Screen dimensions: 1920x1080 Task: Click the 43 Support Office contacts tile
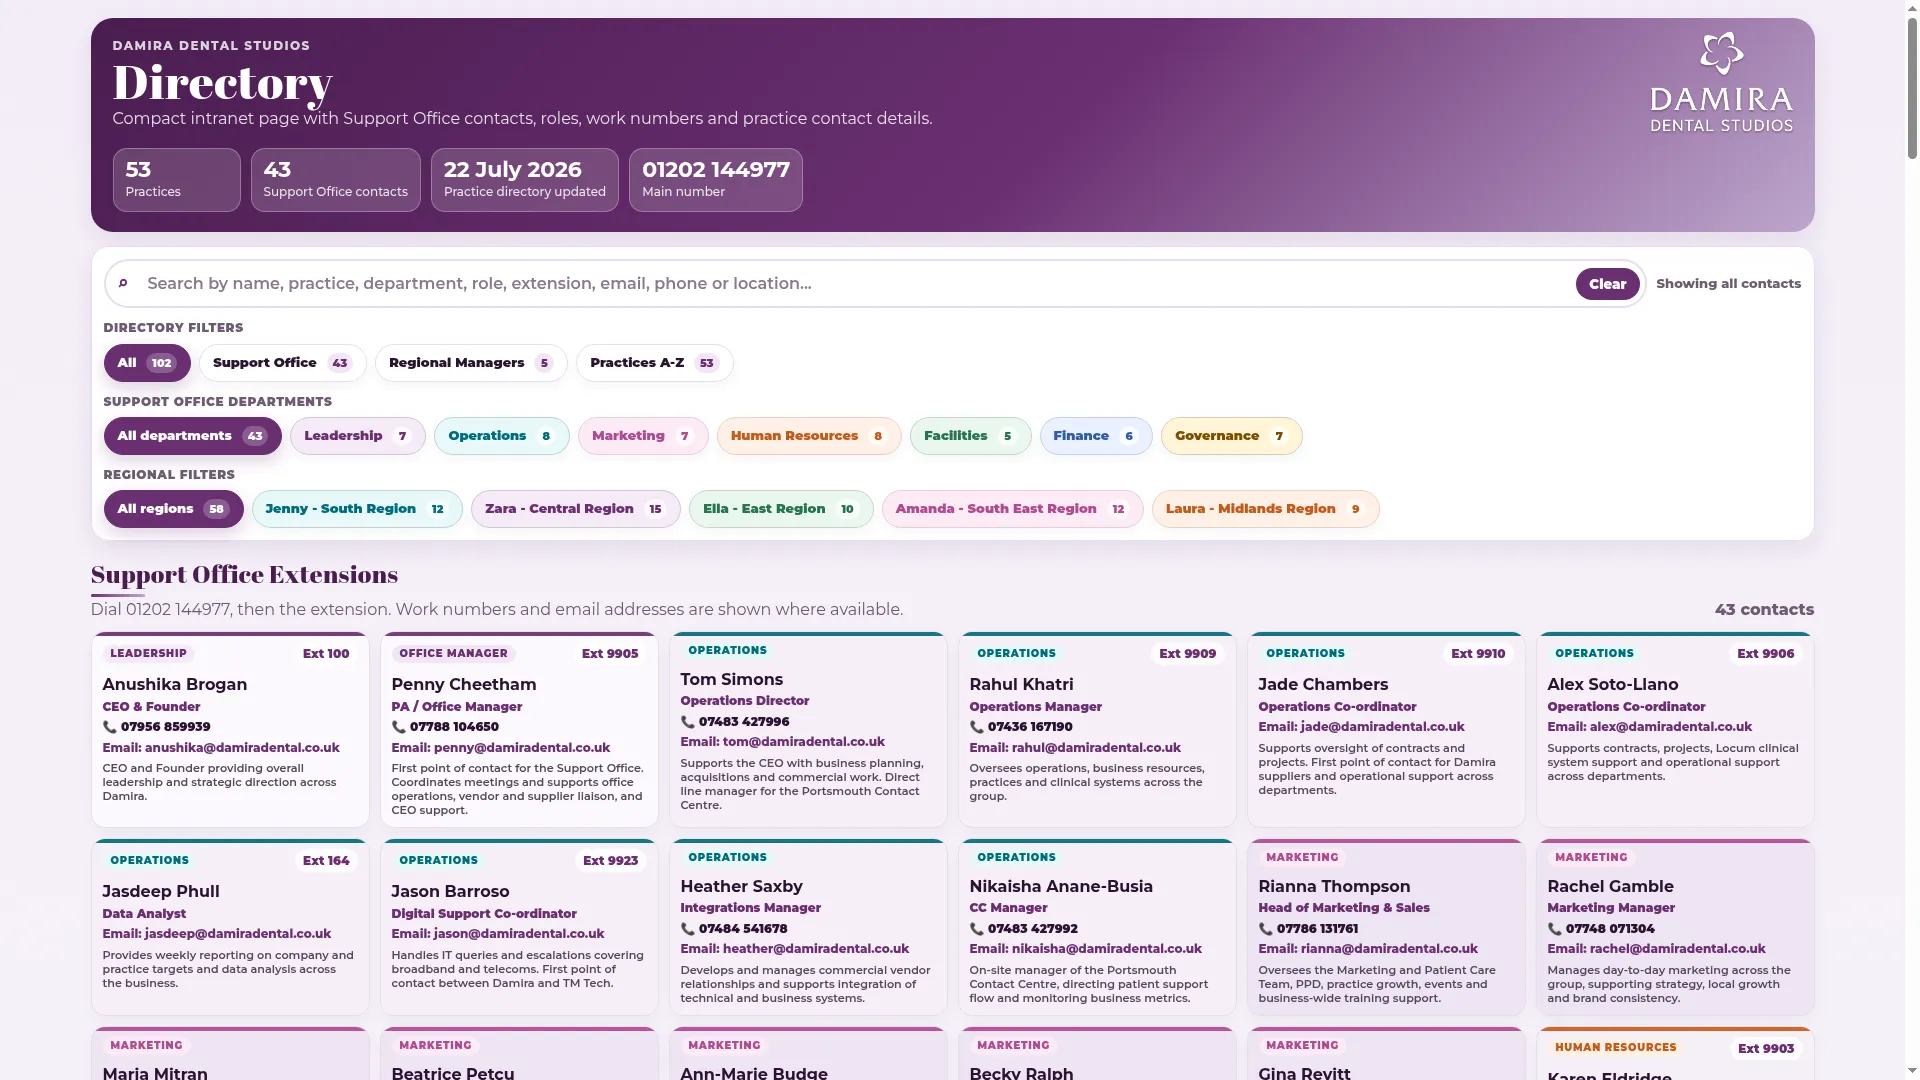[x=336, y=180]
